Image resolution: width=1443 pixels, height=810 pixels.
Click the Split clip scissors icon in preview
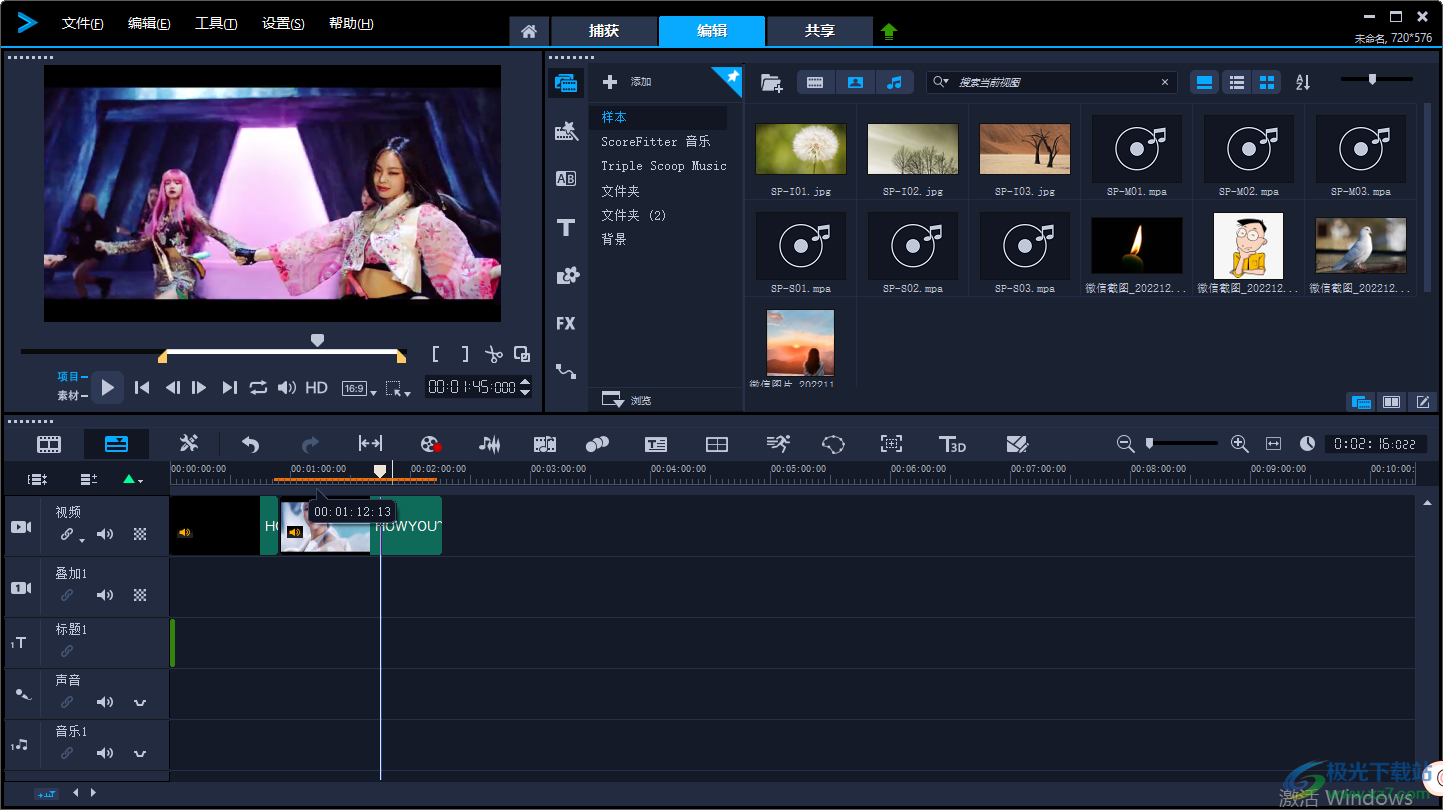[x=493, y=354]
